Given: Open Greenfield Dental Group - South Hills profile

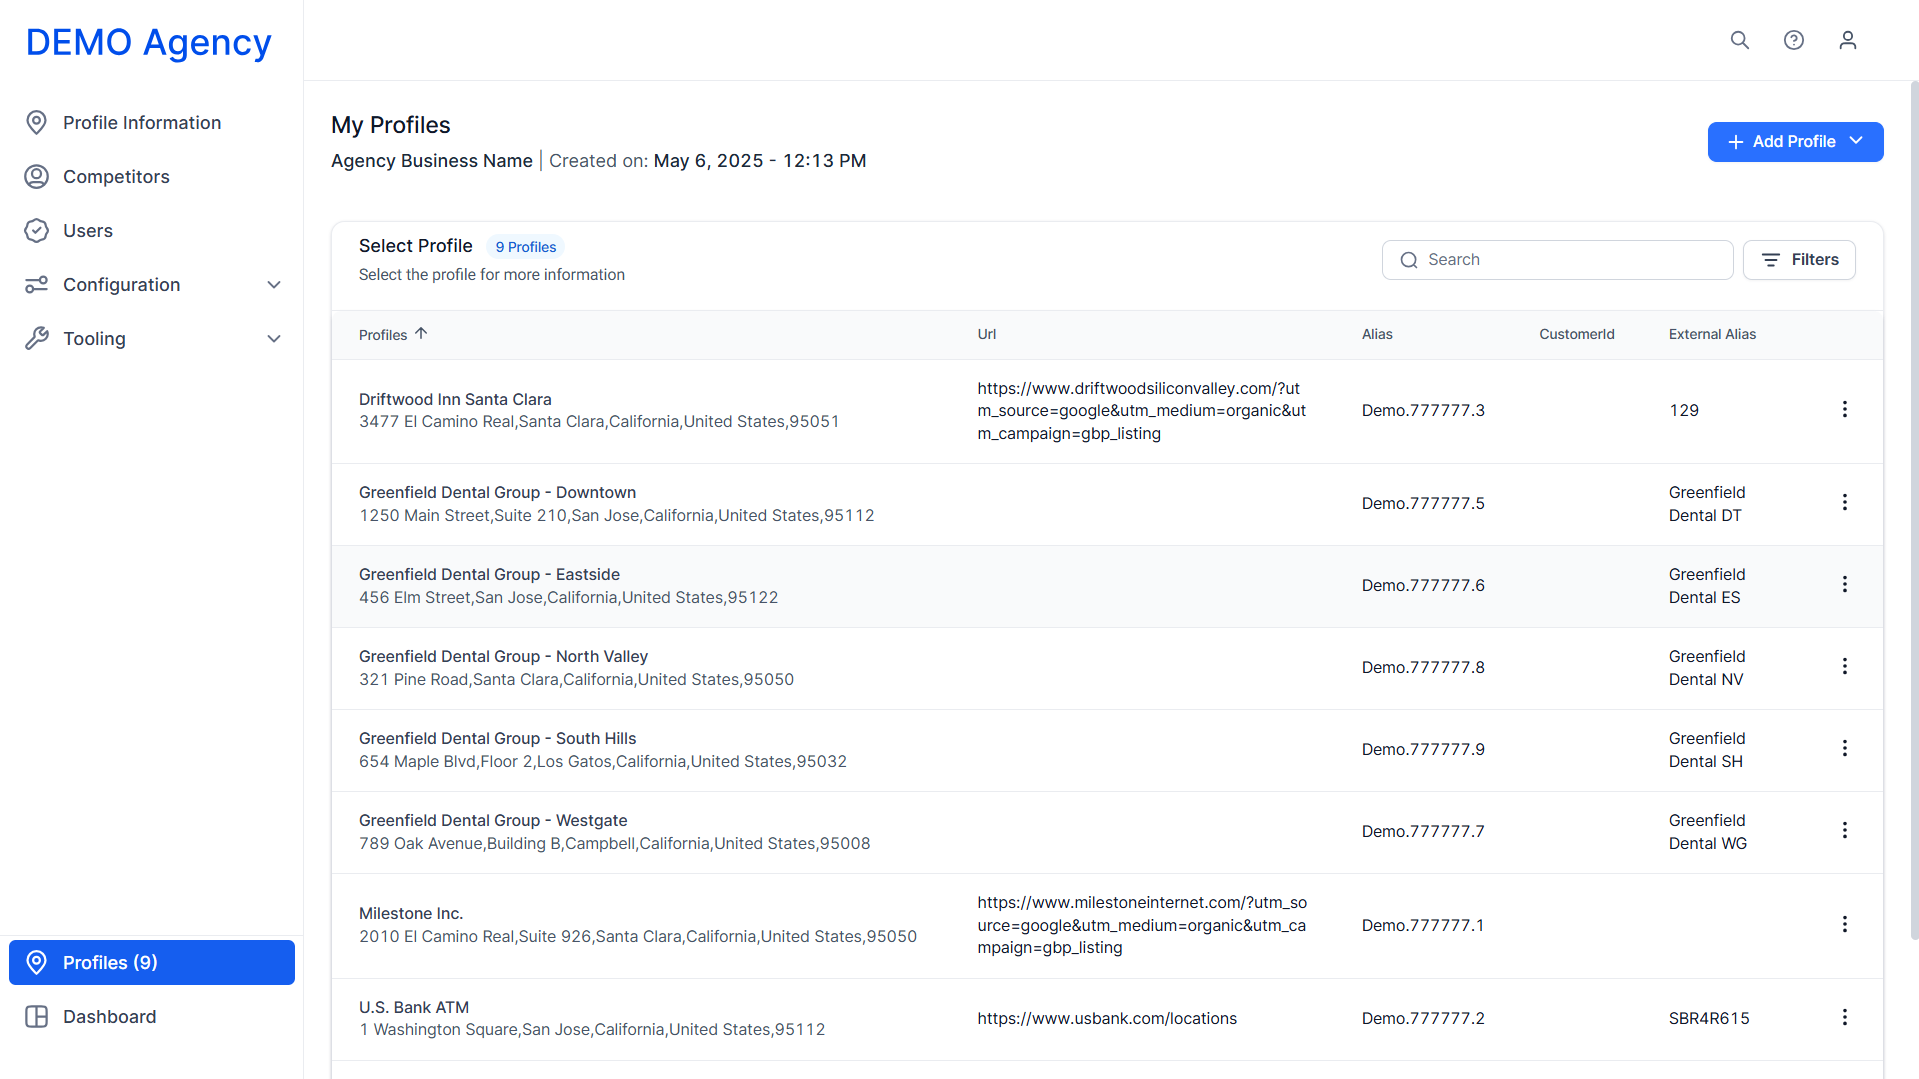Looking at the screenshot, I should pyautogui.click(x=497, y=738).
